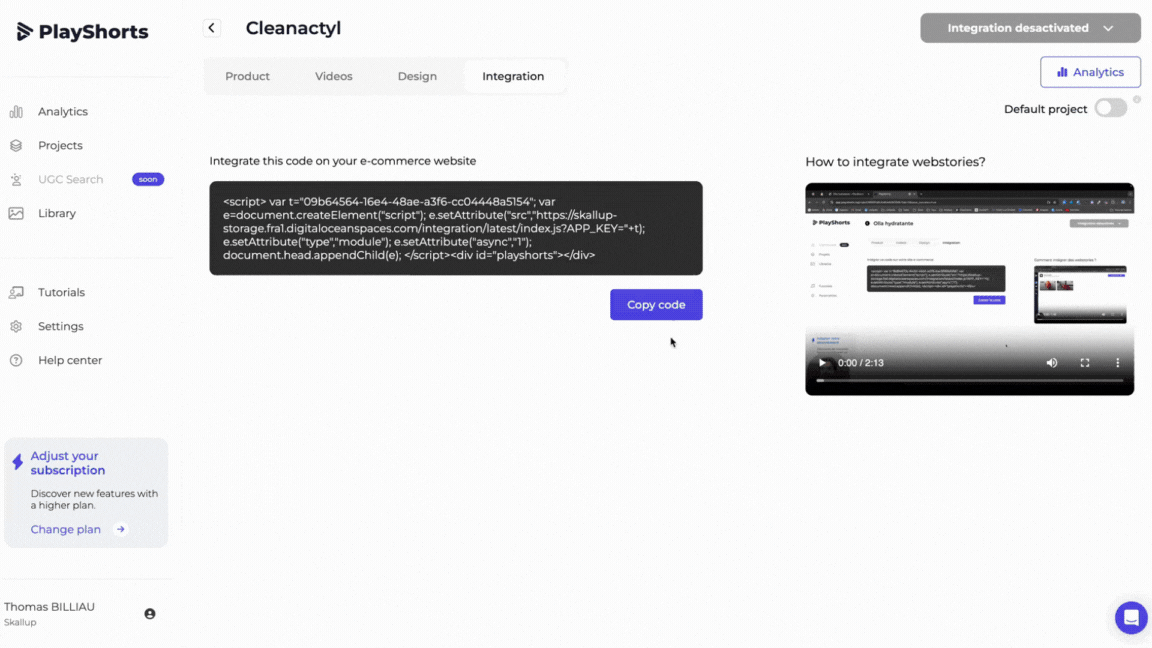Open the Tutorials sidebar icon
This screenshot has height=648, width=1152.
click(x=16, y=292)
